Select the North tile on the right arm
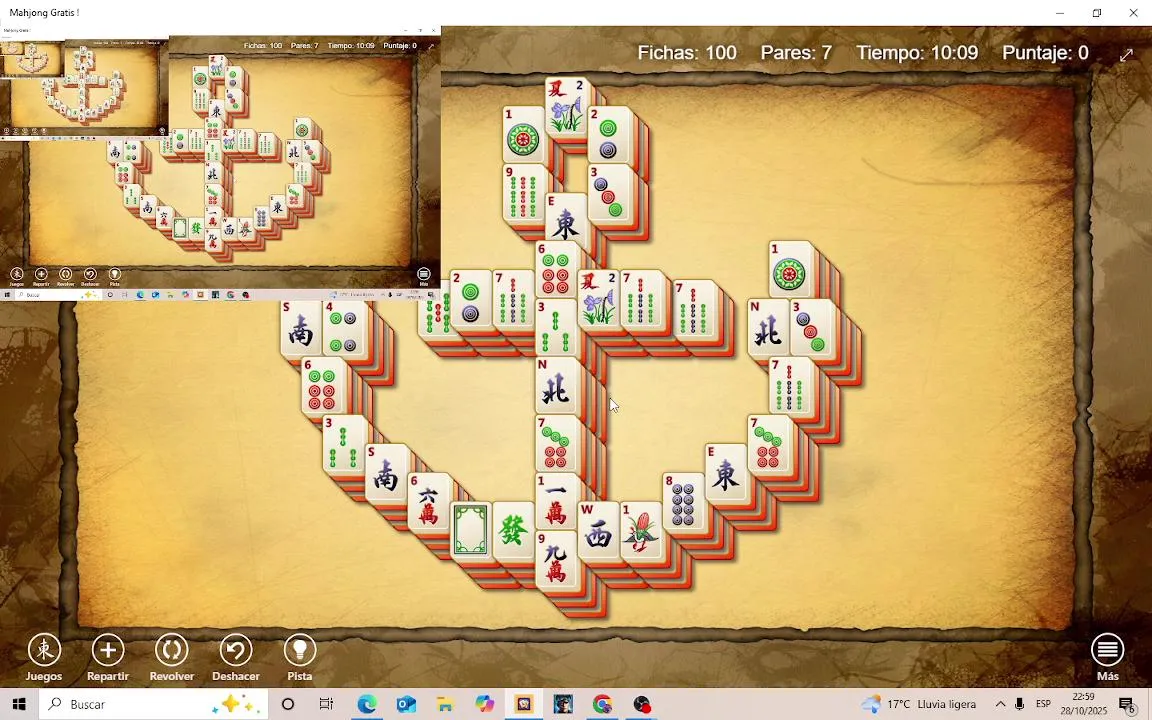The height and width of the screenshot is (720, 1152). tap(768, 327)
